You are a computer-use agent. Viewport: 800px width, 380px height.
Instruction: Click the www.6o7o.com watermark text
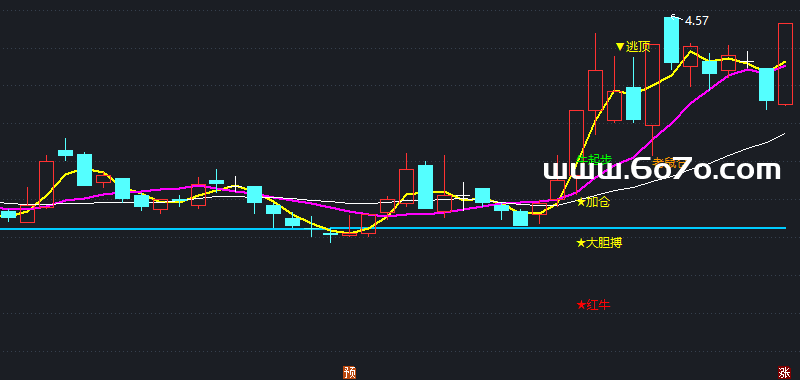(662, 170)
